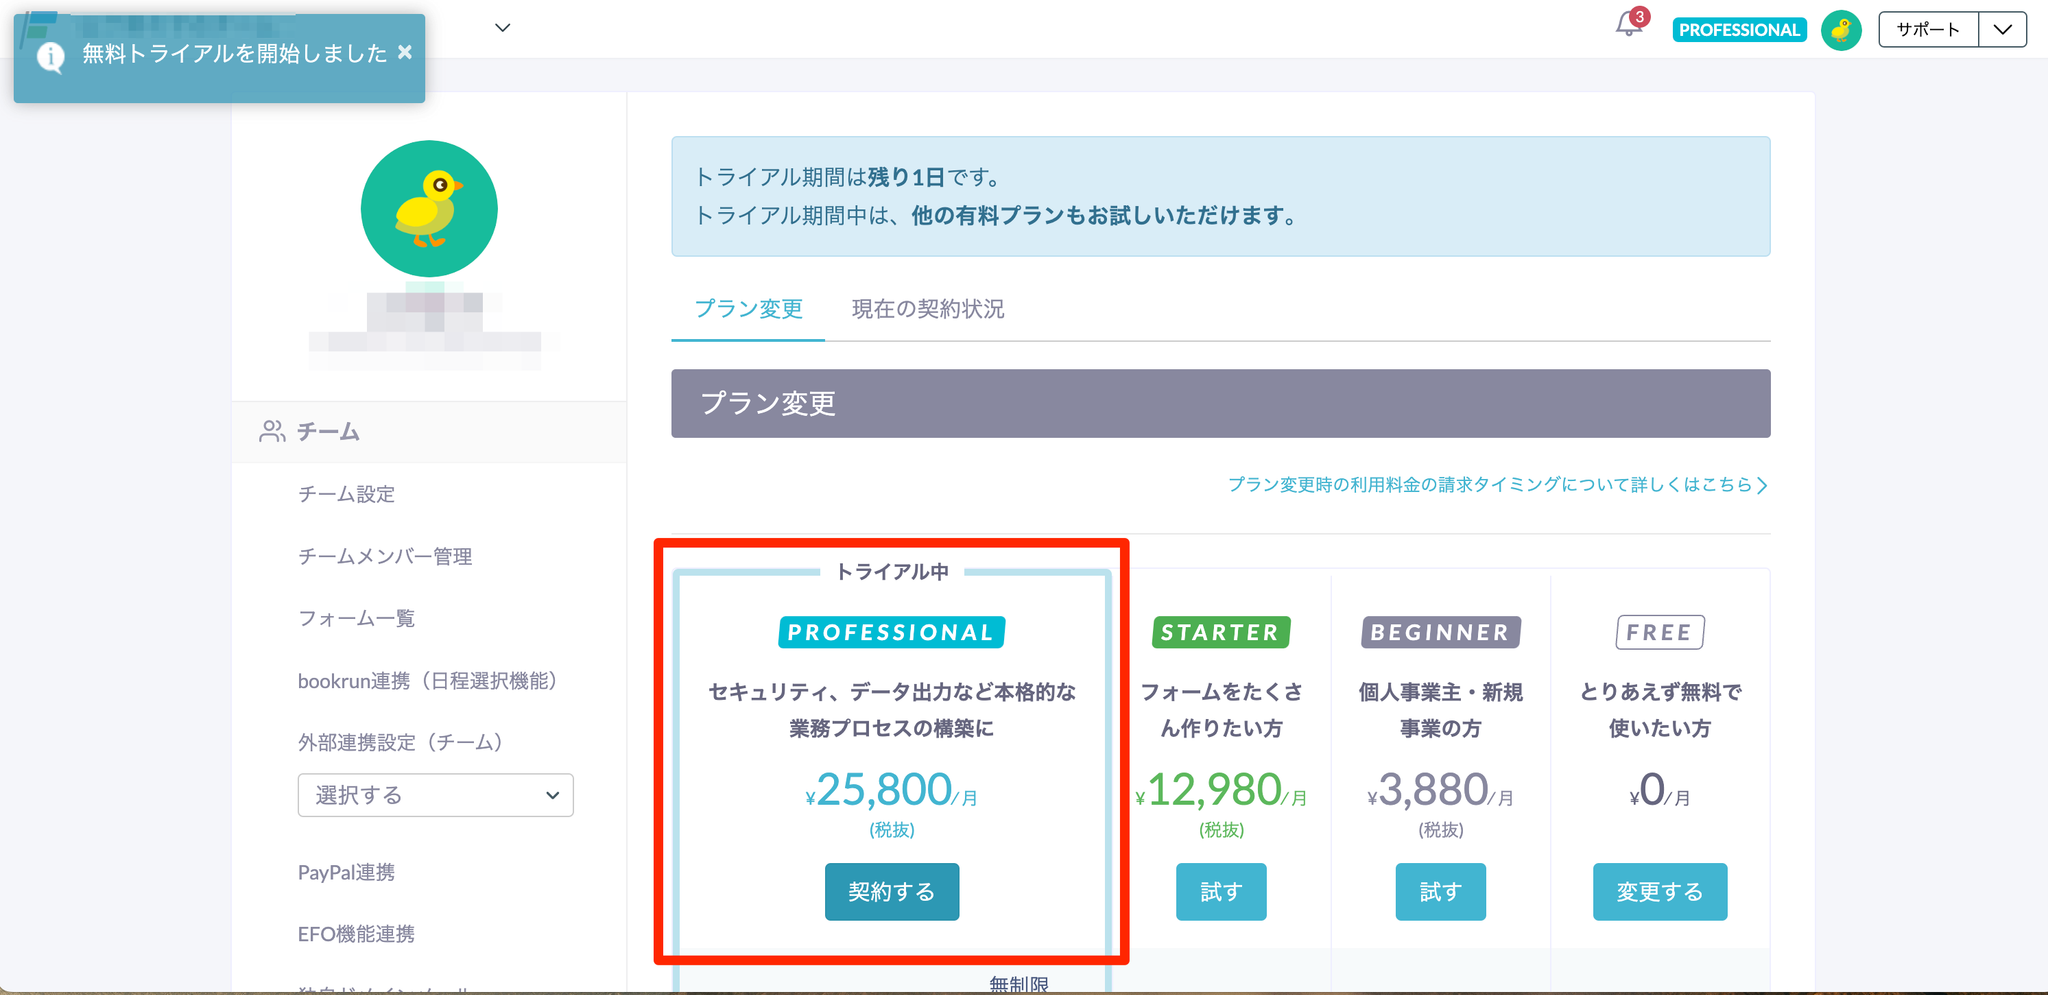This screenshot has height=995, width=2048.
Task: Open チームメンバー管理 in sidebar
Action: click(385, 556)
